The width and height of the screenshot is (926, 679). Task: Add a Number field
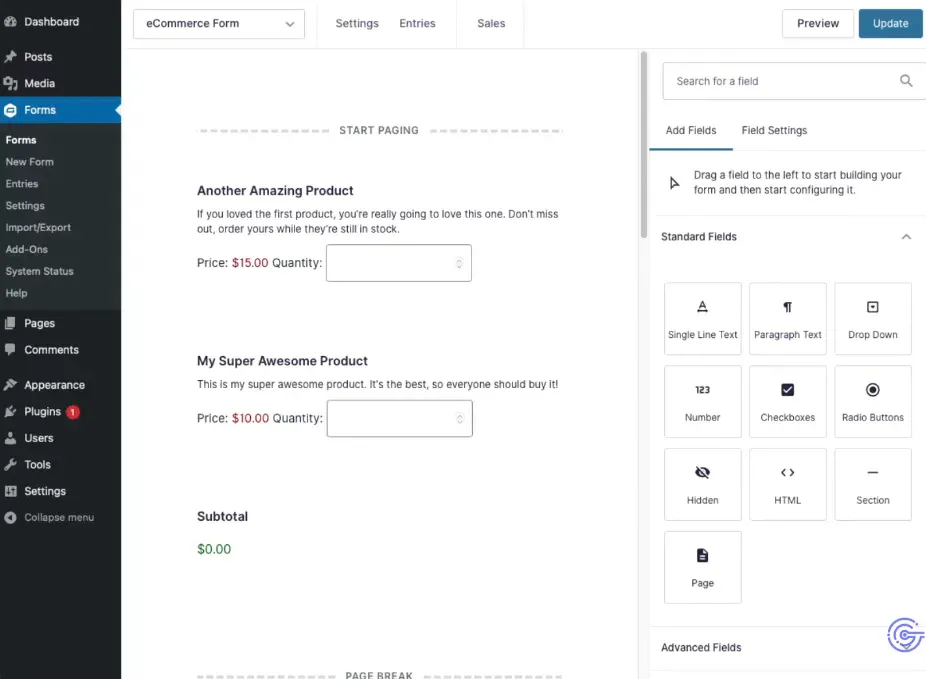click(x=702, y=401)
